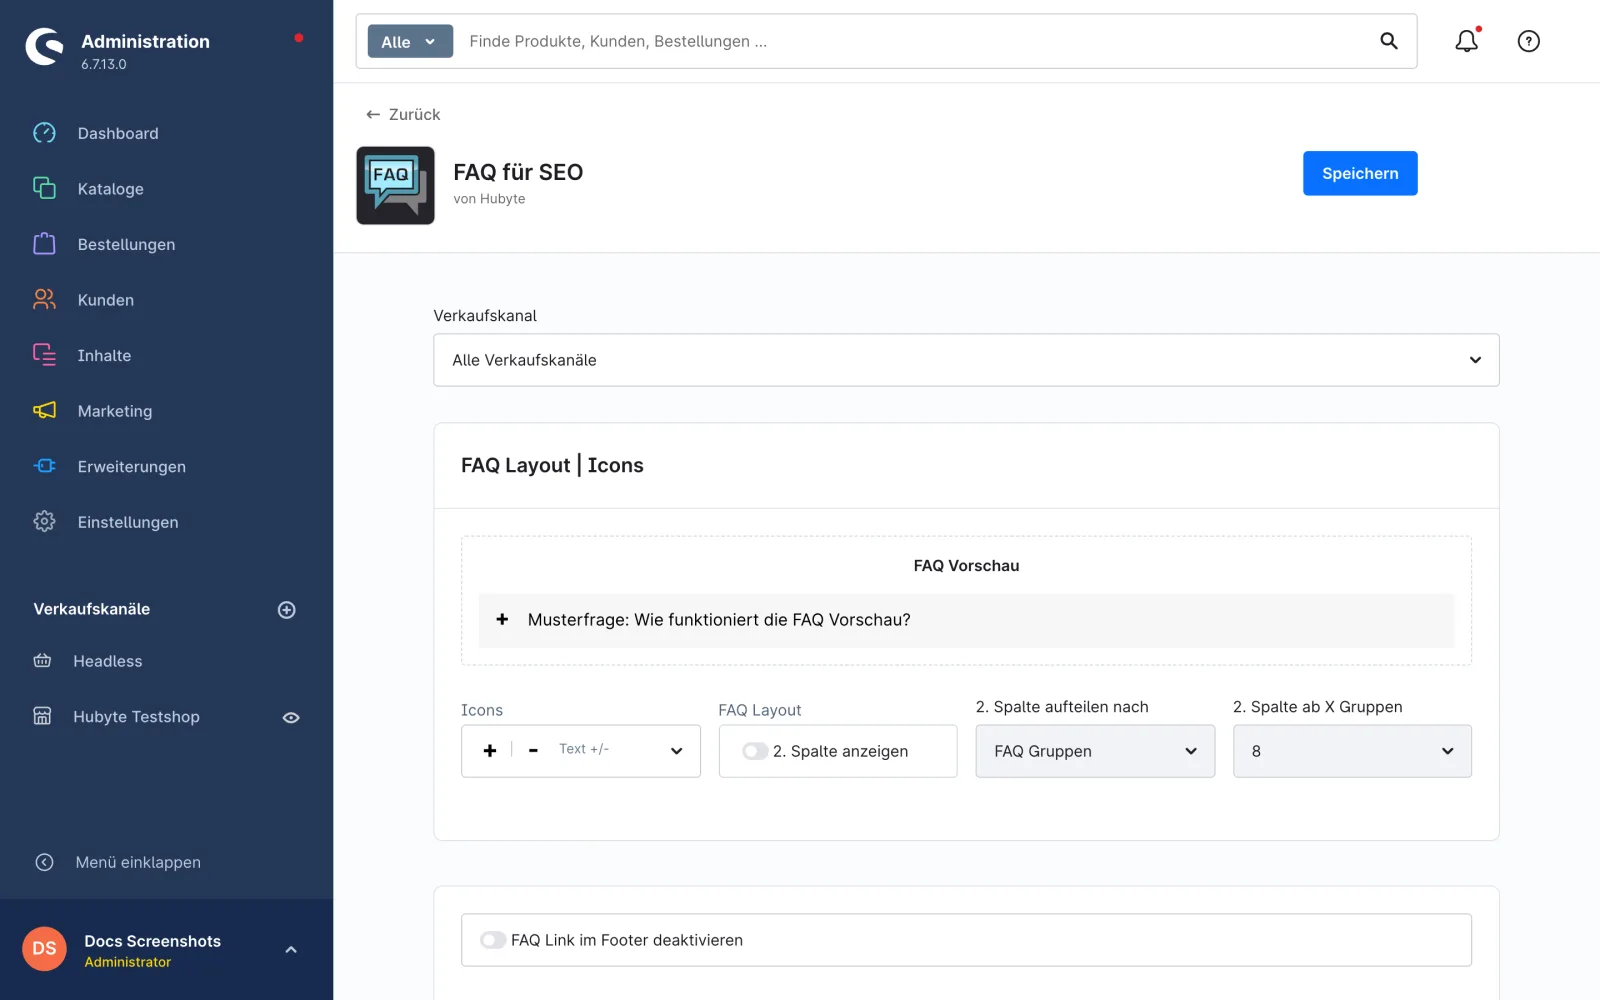1600x1000 pixels.
Task: Toggle FAQ Link im Footer deaktivieren
Action: tap(493, 940)
